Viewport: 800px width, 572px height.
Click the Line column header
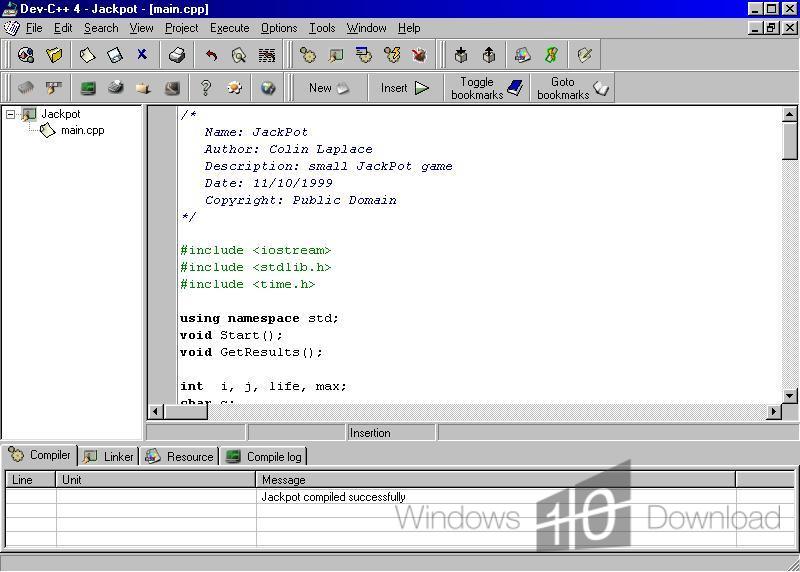tap(30, 480)
